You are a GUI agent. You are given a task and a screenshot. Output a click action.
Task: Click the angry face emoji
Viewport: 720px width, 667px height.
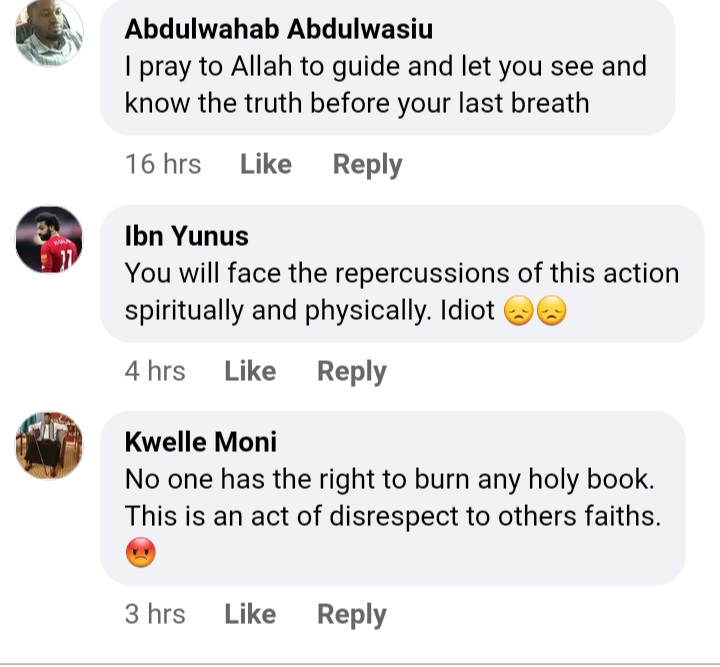click(x=141, y=554)
